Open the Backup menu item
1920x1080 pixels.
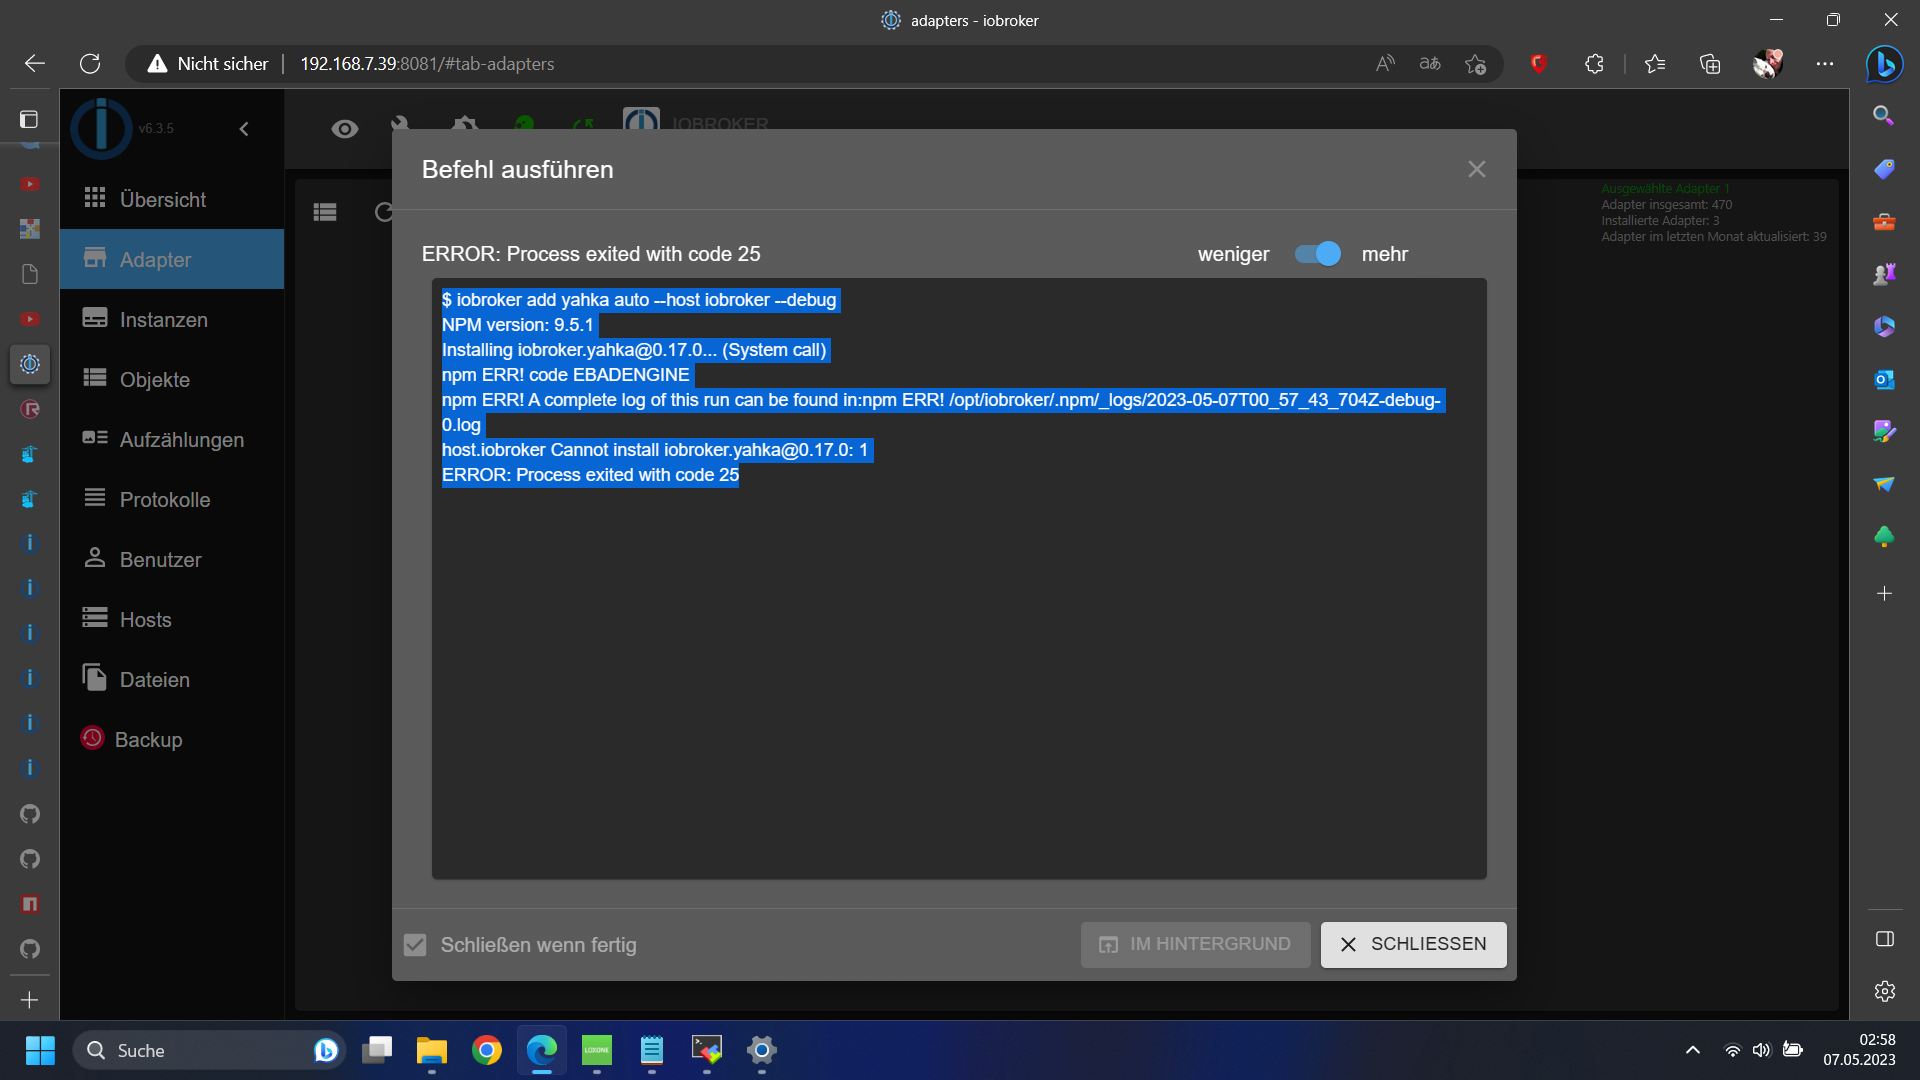click(x=172, y=739)
